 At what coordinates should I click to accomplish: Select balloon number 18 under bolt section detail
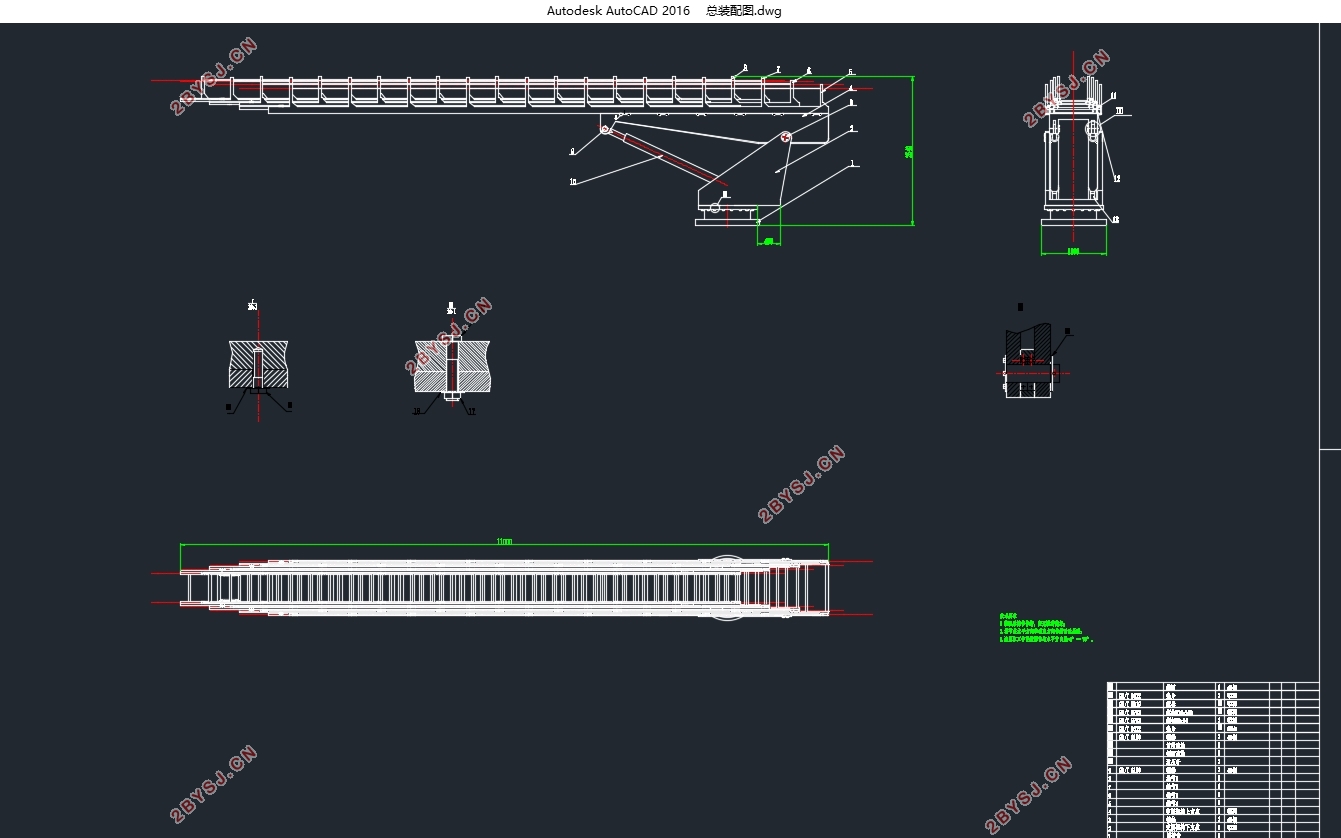417,411
